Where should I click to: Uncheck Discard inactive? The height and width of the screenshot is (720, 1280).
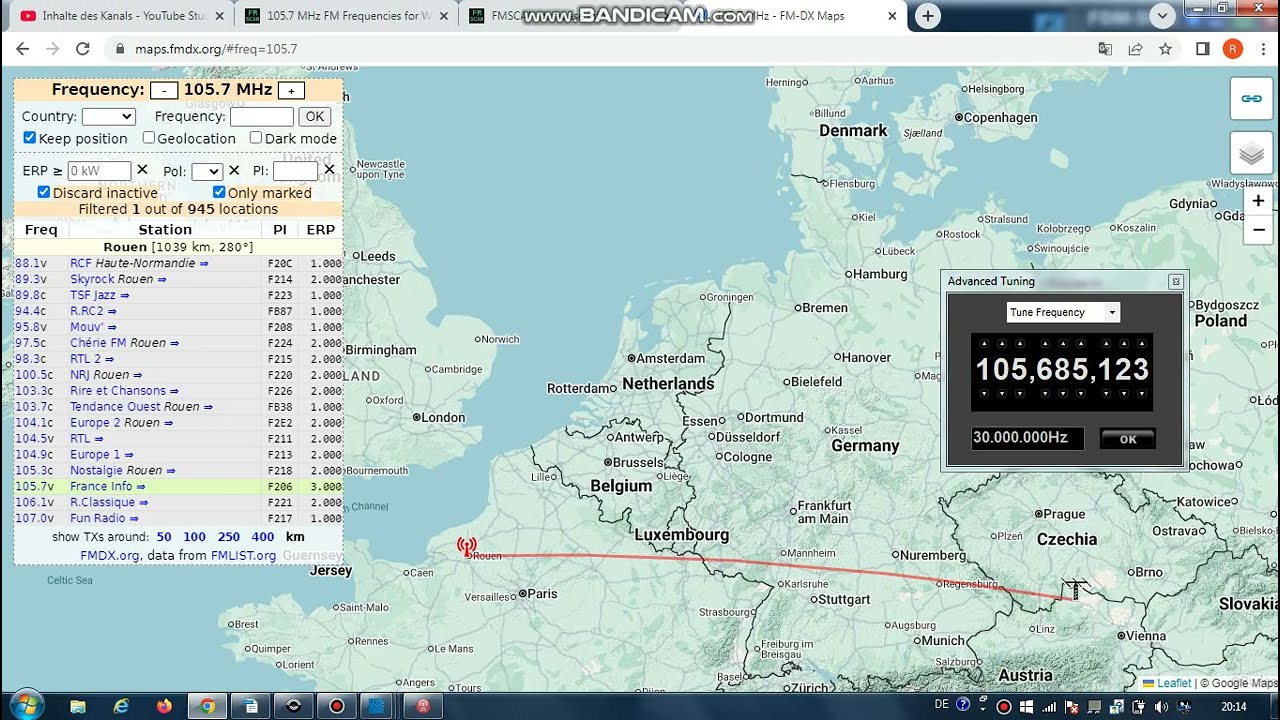pyautogui.click(x=44, y=192)
